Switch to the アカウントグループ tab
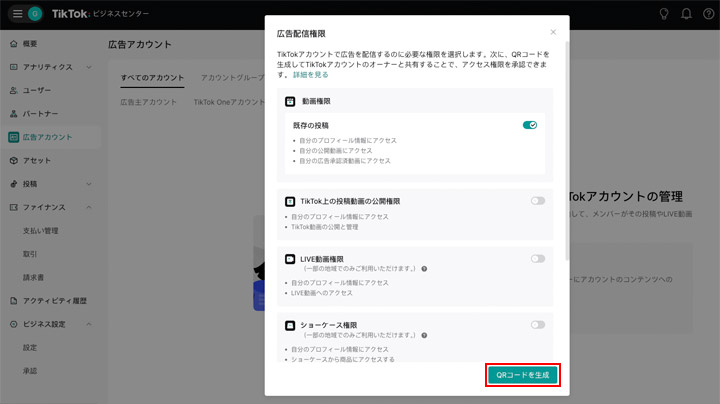Image resolution: width=720 pixels, height=404 pixels. [x=232, y=78]
